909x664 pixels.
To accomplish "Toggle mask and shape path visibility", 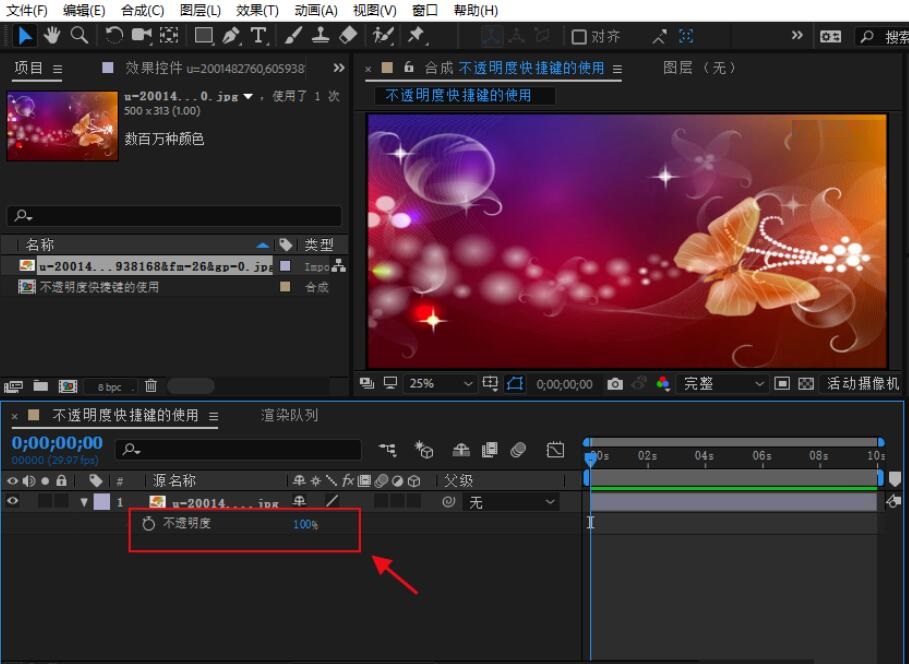I will point(514,384).
